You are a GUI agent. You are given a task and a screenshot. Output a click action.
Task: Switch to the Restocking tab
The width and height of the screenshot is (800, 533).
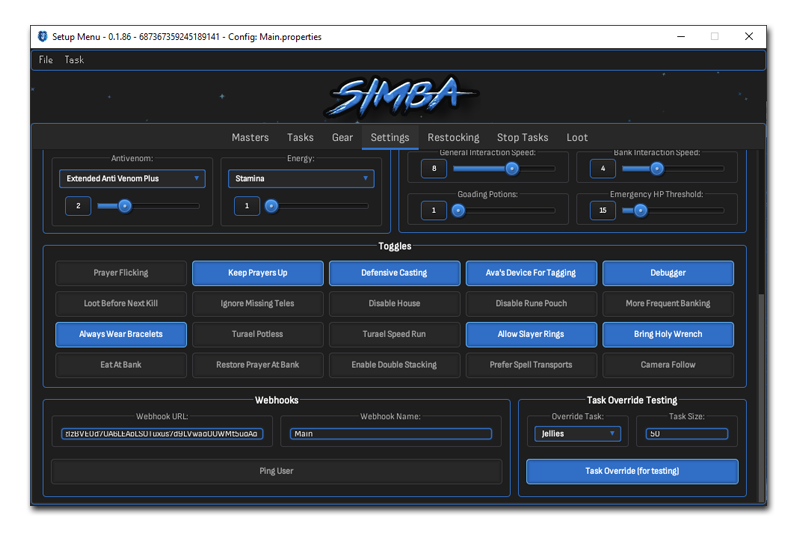pyautogui.click(x=453, y=138)
